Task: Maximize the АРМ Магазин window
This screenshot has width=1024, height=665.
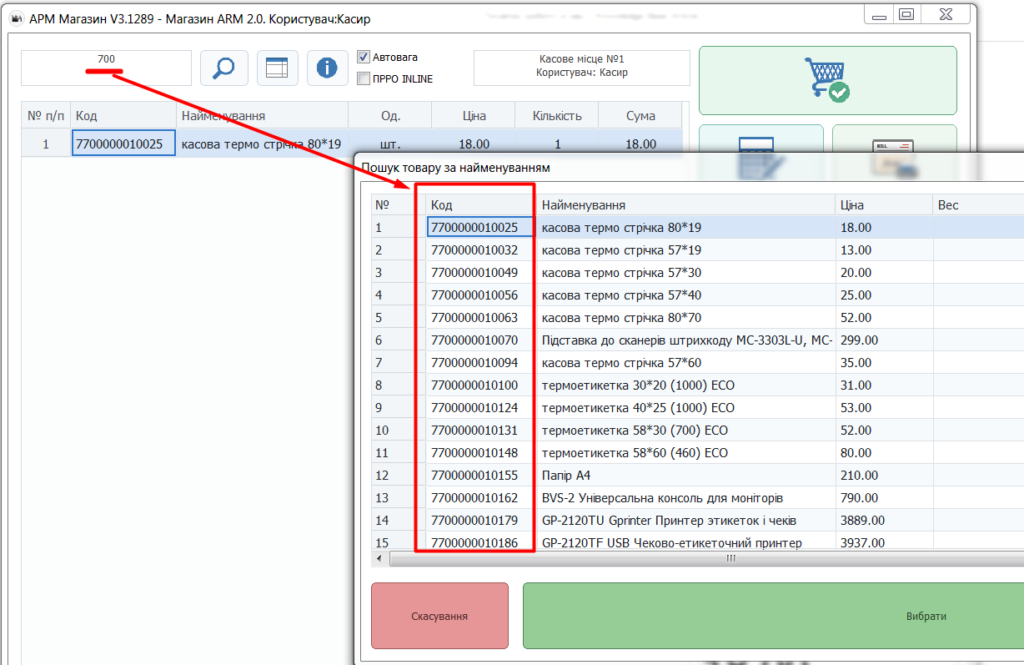Action: point(907,14)
